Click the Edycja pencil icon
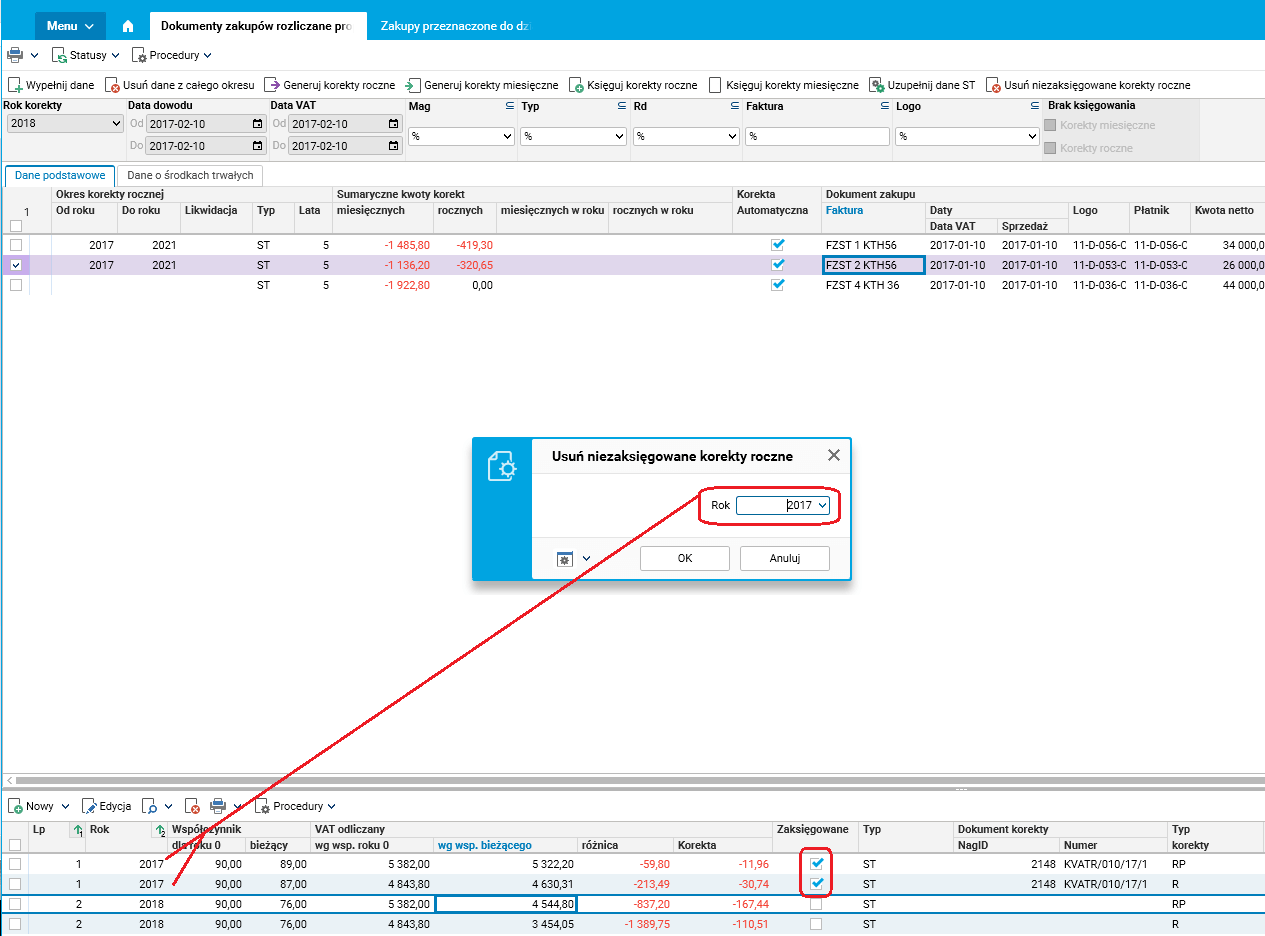The image size is (1265, 936). pyautogui.click(x=89, y=806)
